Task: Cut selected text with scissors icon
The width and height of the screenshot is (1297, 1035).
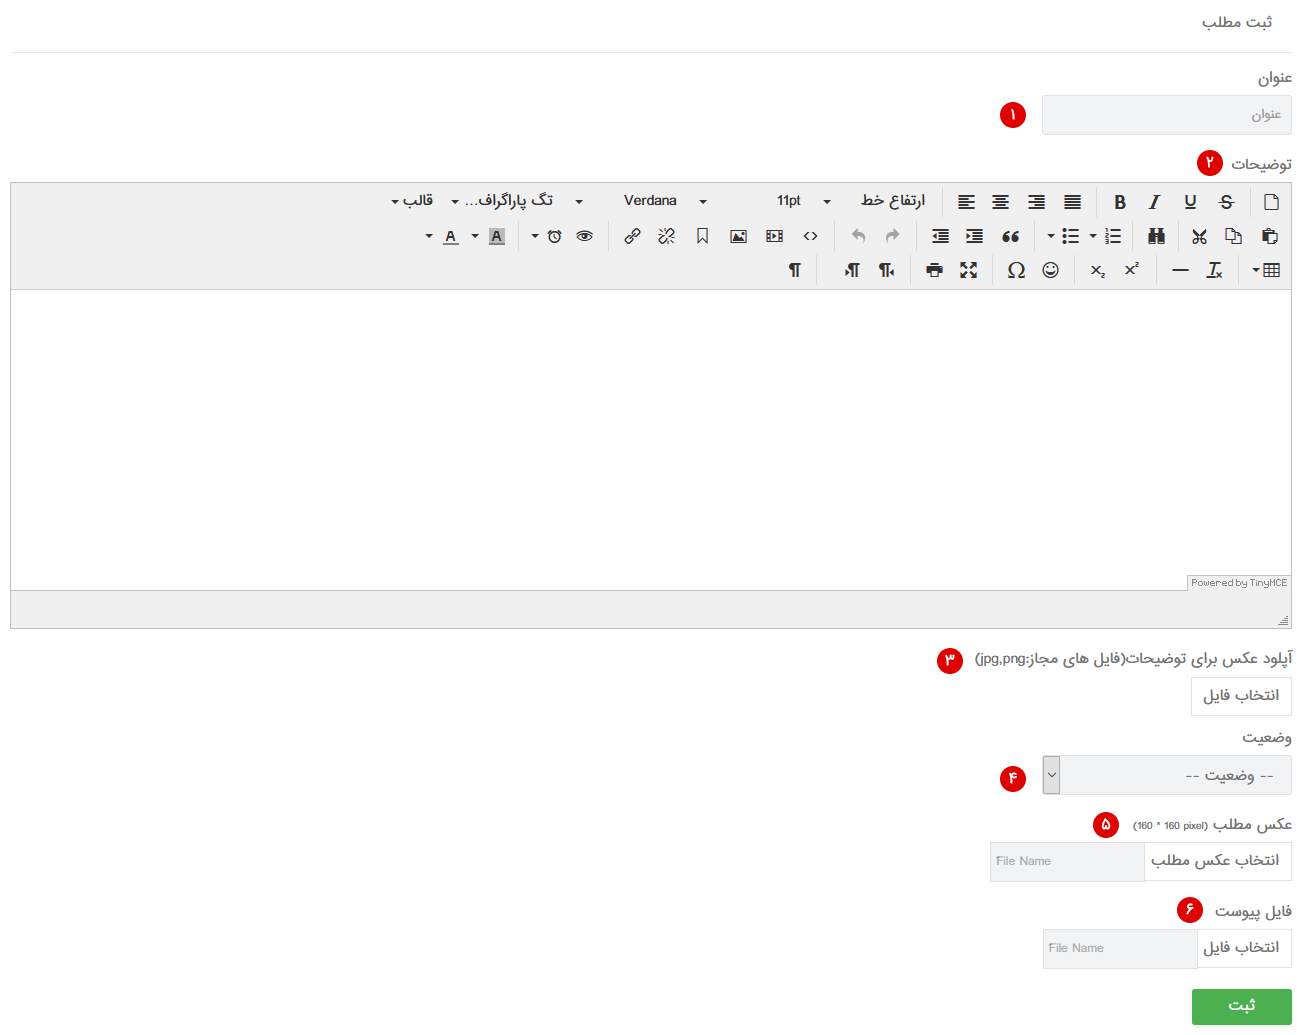Action: [1199, 236]
